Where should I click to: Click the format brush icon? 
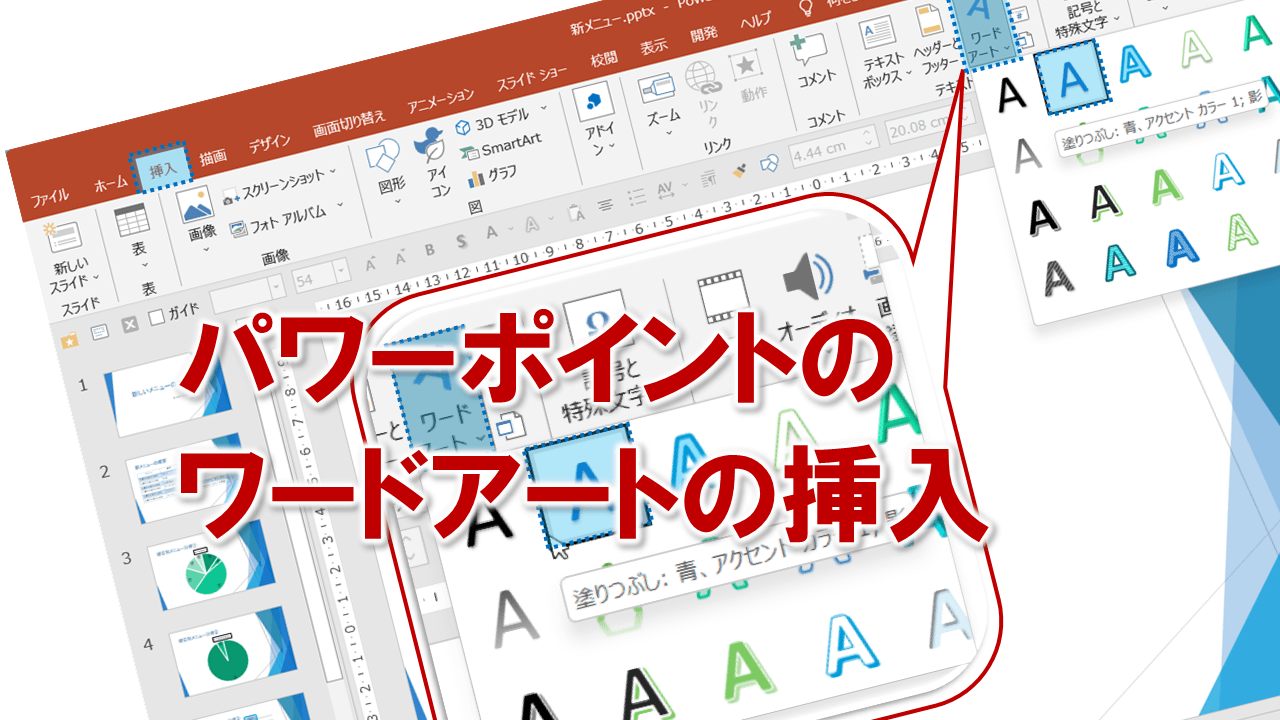click(740, 170)
